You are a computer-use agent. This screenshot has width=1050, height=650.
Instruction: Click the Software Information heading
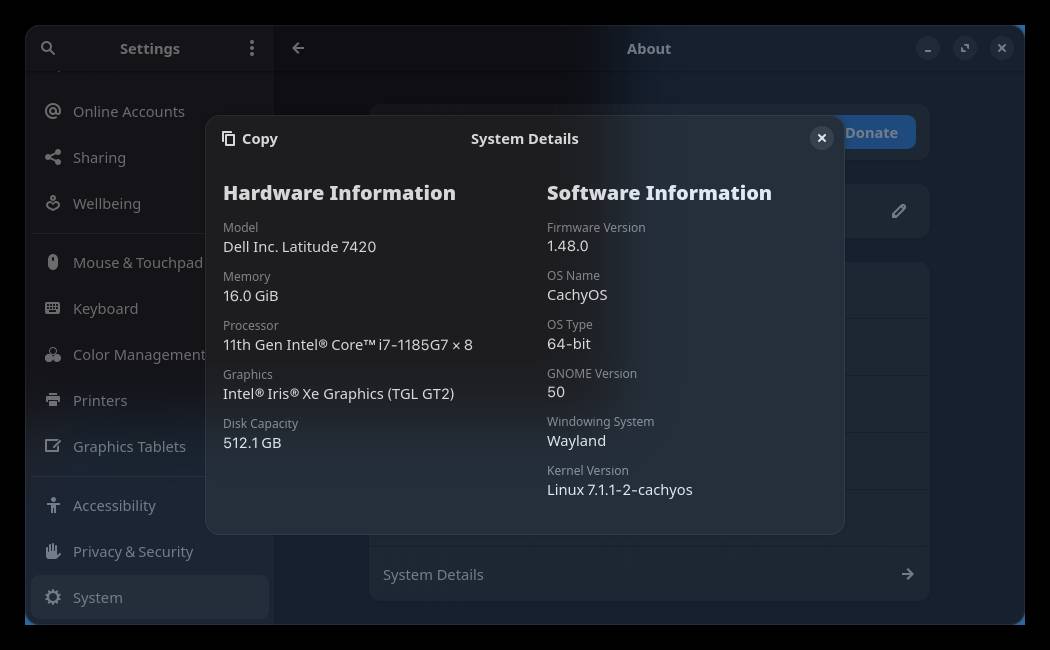tap(659, 193)
